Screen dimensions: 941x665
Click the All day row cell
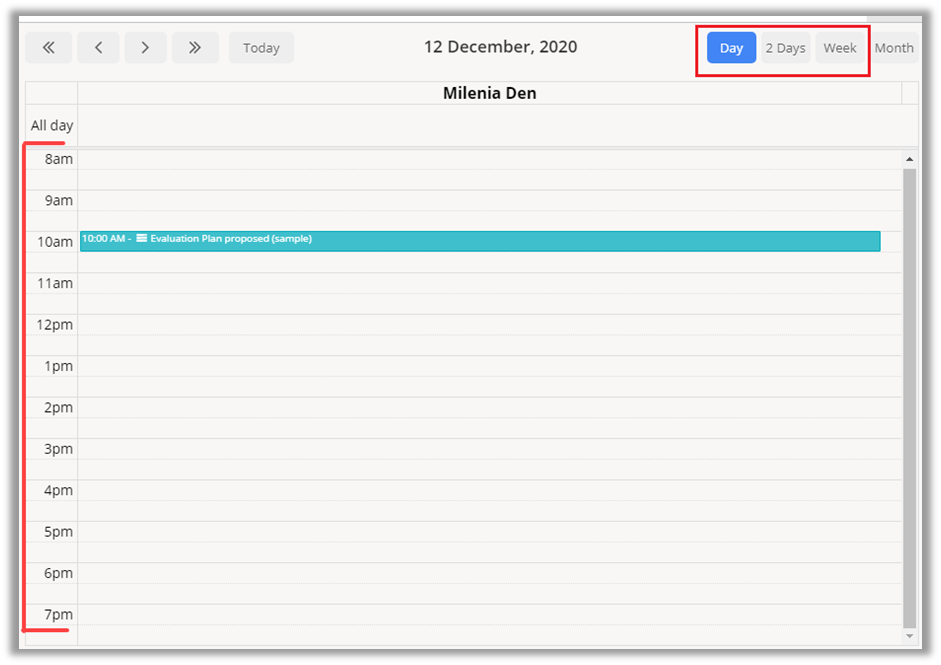click(489, 126)
